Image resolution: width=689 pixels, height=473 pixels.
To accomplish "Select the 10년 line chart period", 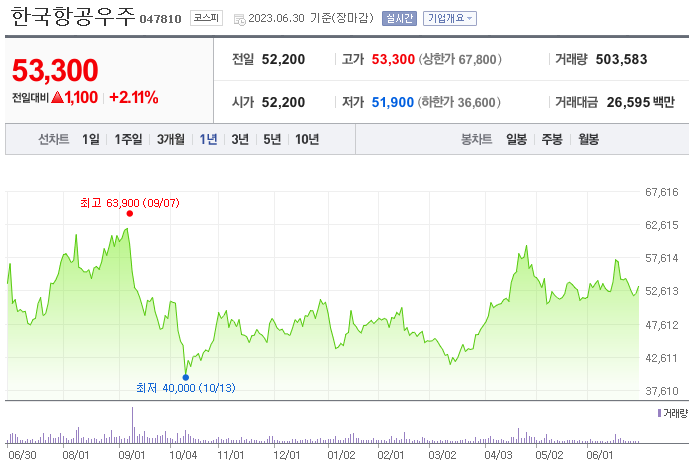I will pyautogui.click(x=307, y=139).
